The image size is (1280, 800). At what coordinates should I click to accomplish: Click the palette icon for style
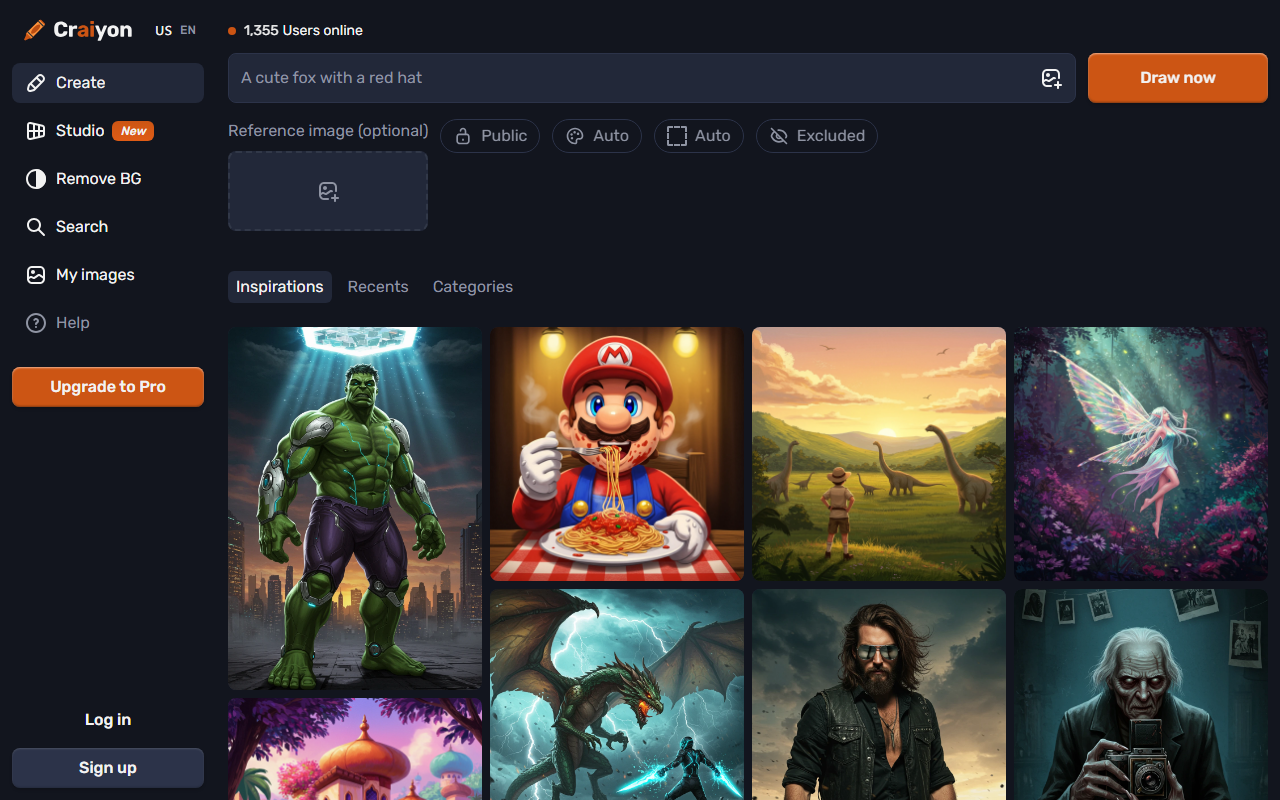tap(575, 136)
